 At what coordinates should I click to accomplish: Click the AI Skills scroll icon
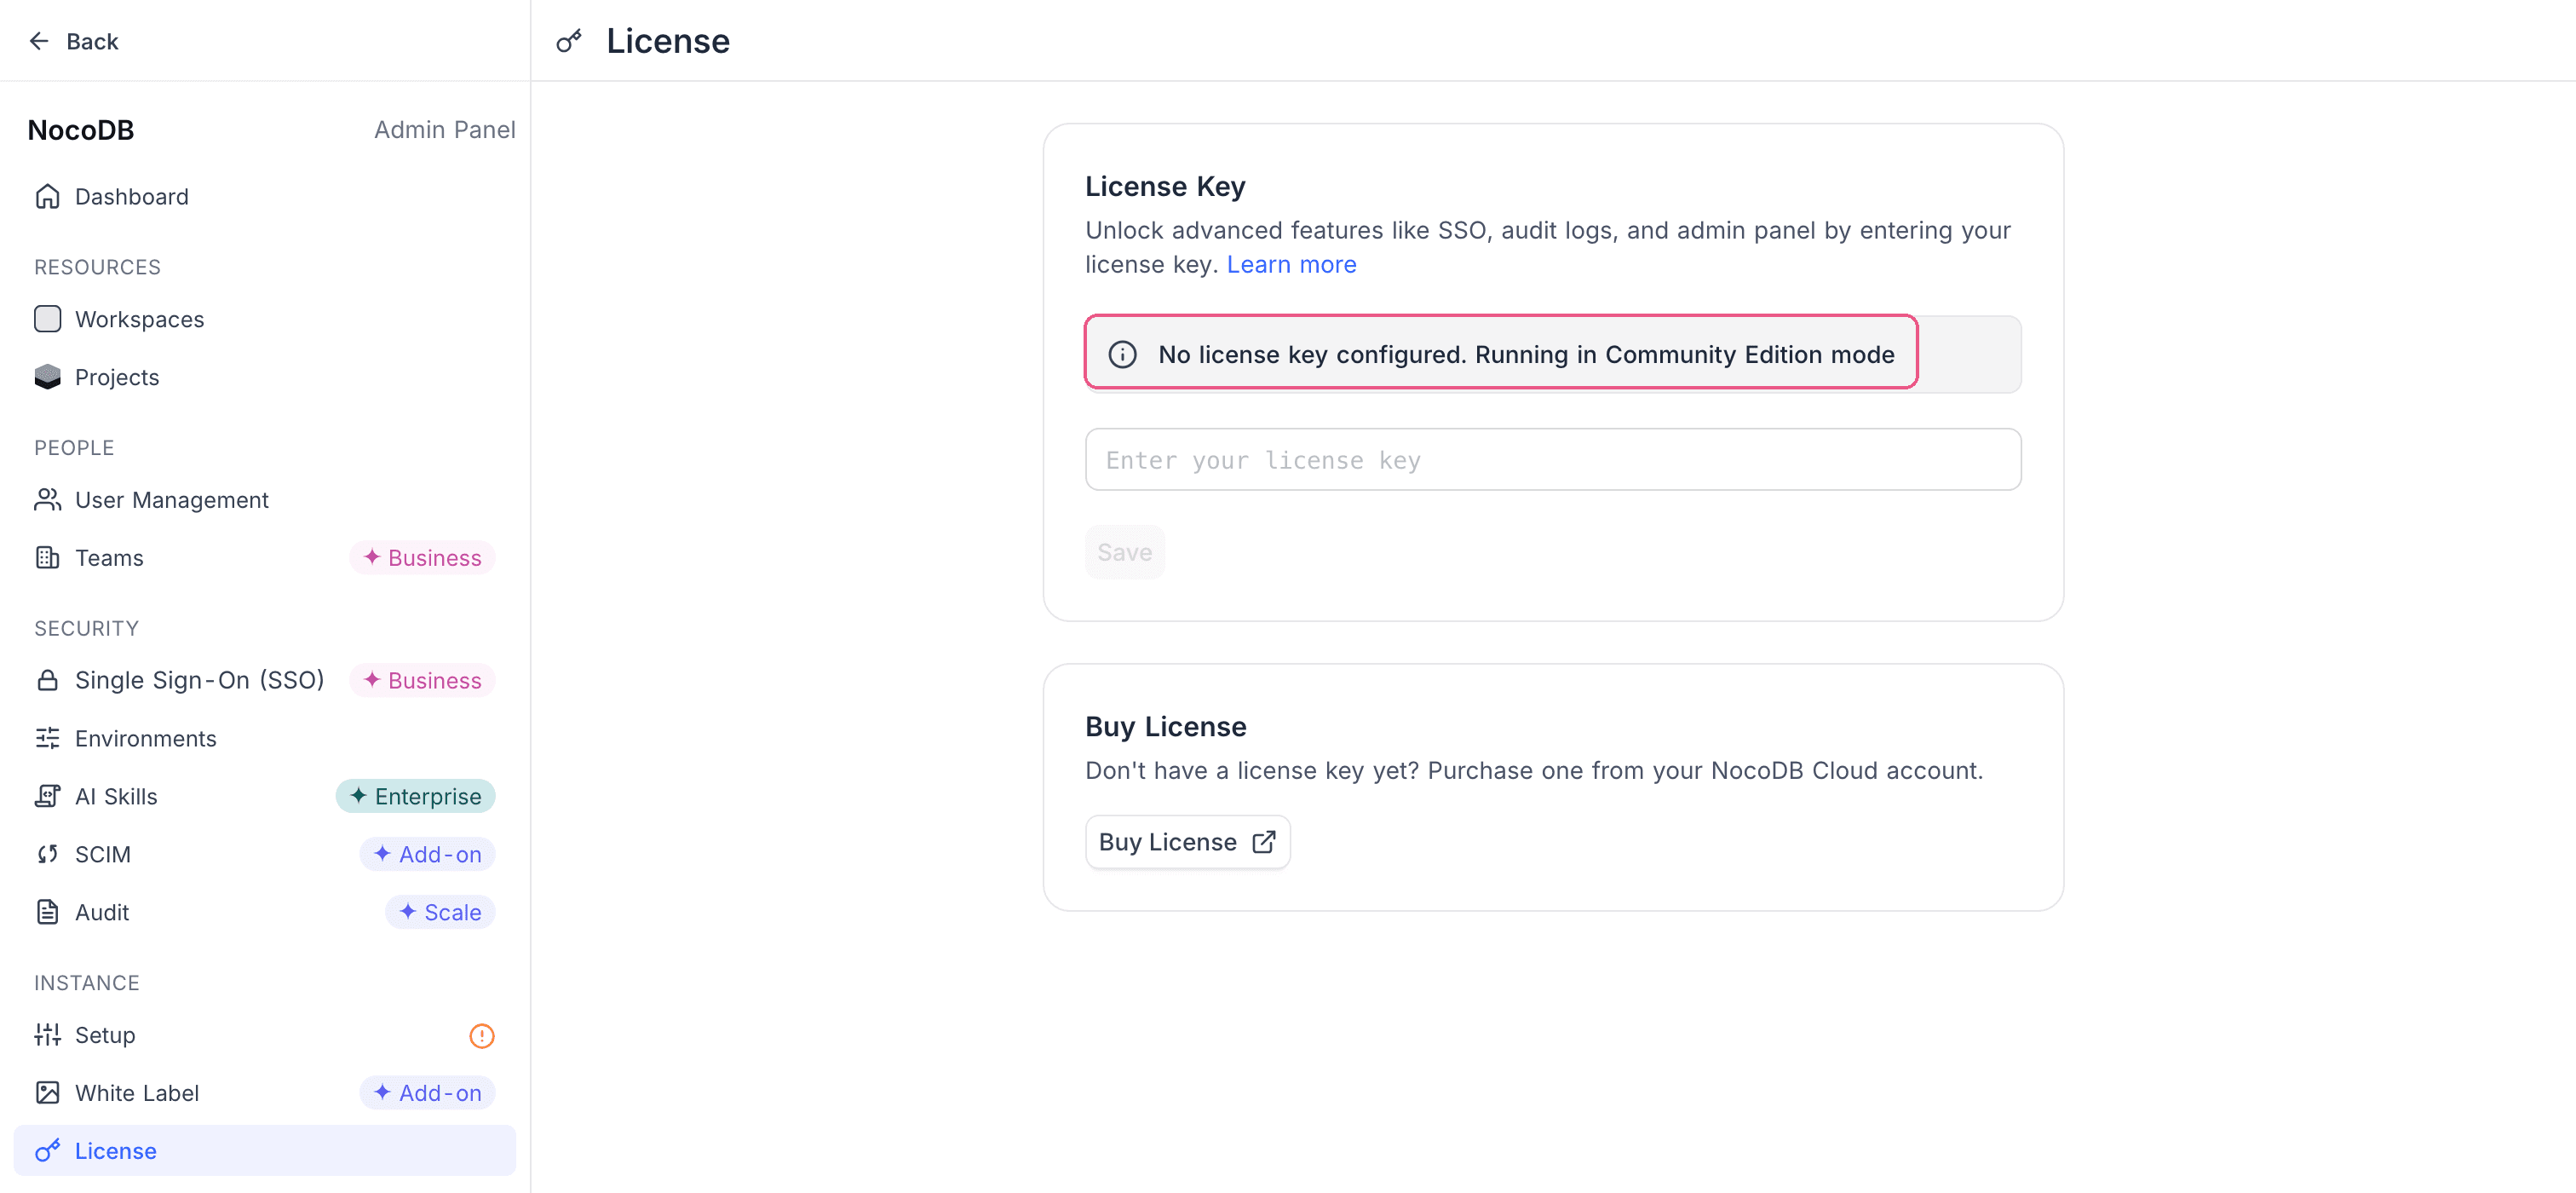point(47,796)
